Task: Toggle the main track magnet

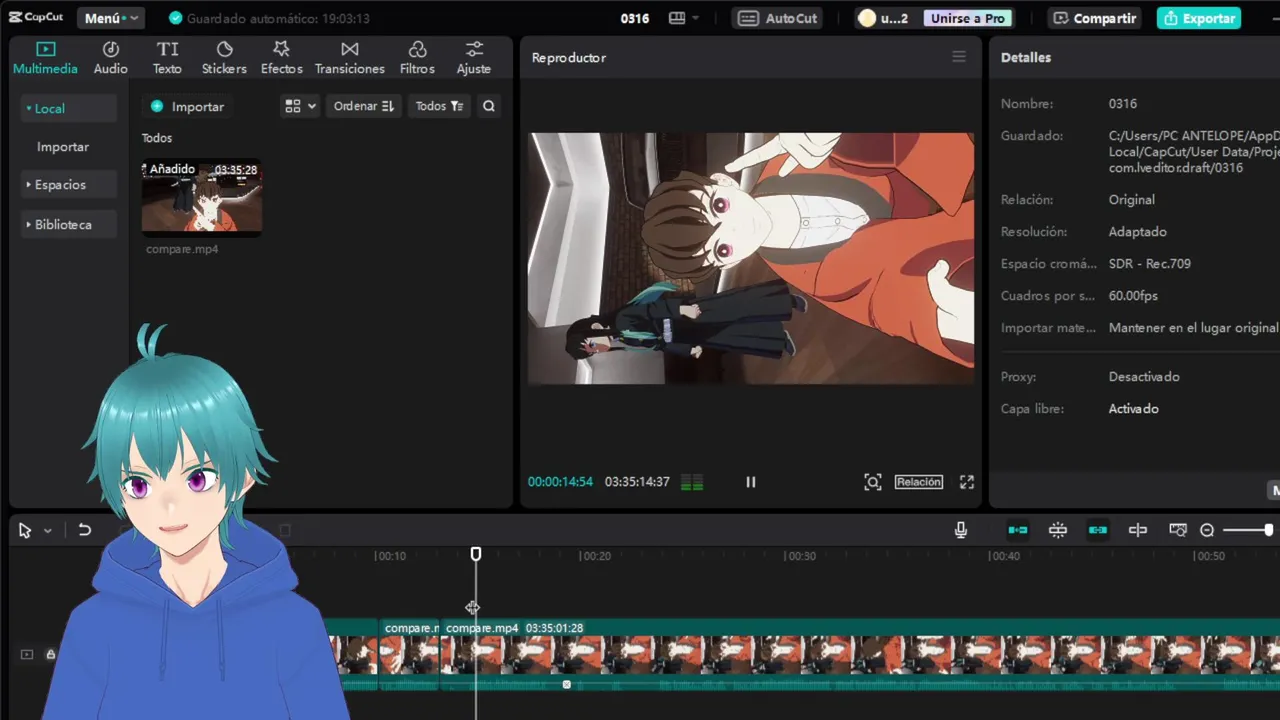Action: [1018, 530]
